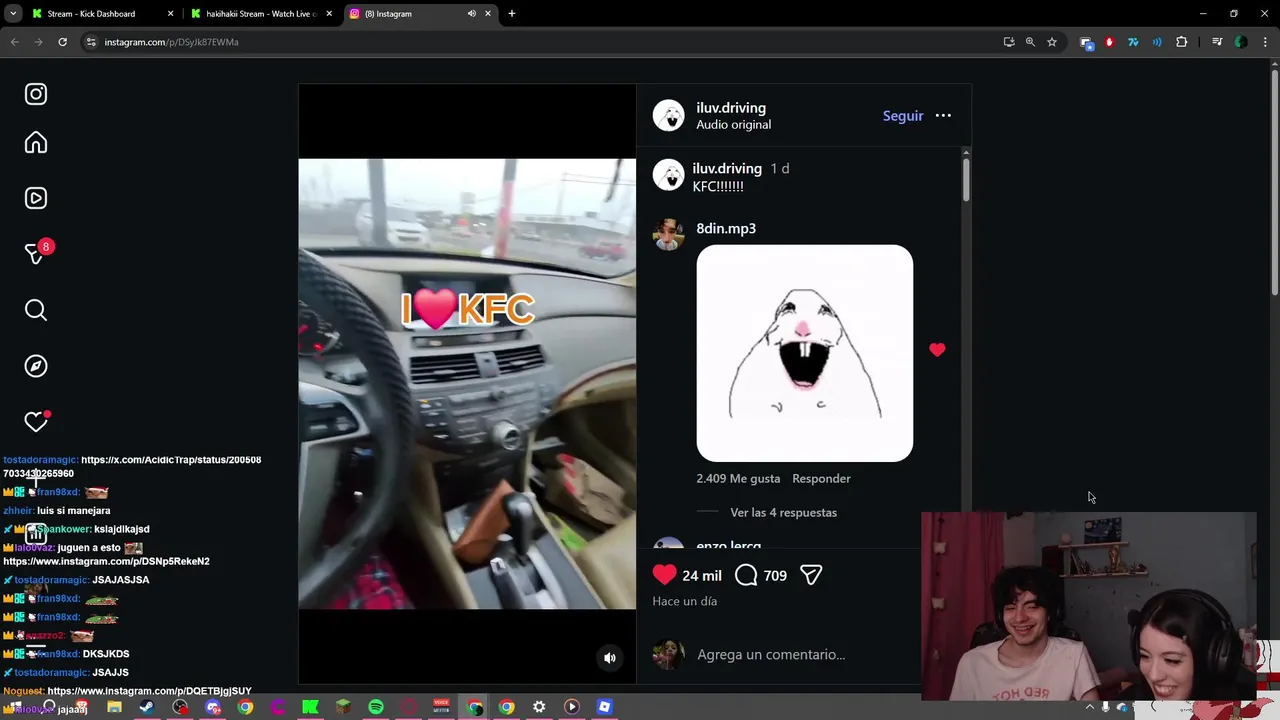The image size is (1280, 720).
Task: Click the KFC car video to pause
Action: 467,384
